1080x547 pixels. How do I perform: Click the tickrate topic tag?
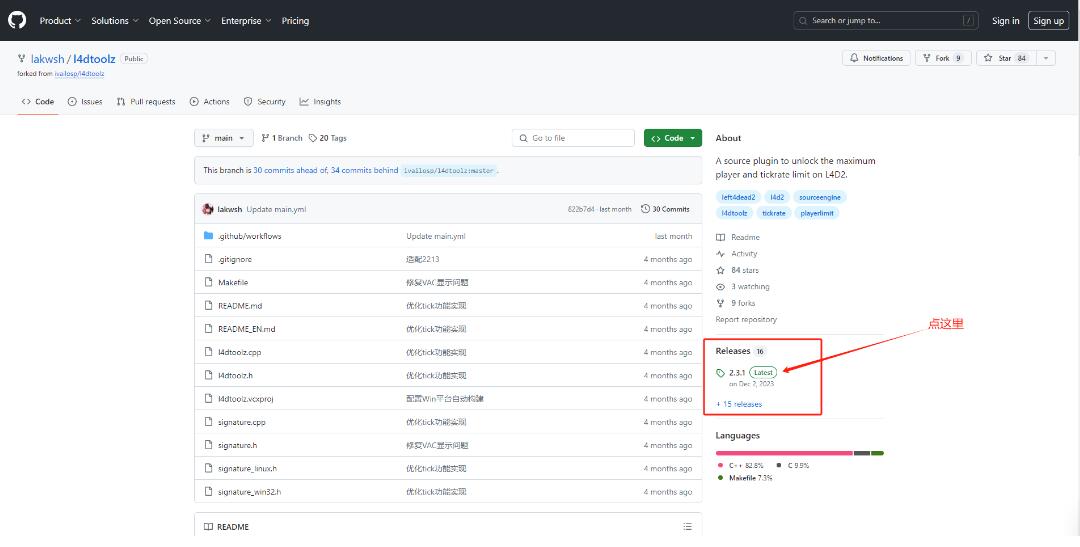coord(773,213)
